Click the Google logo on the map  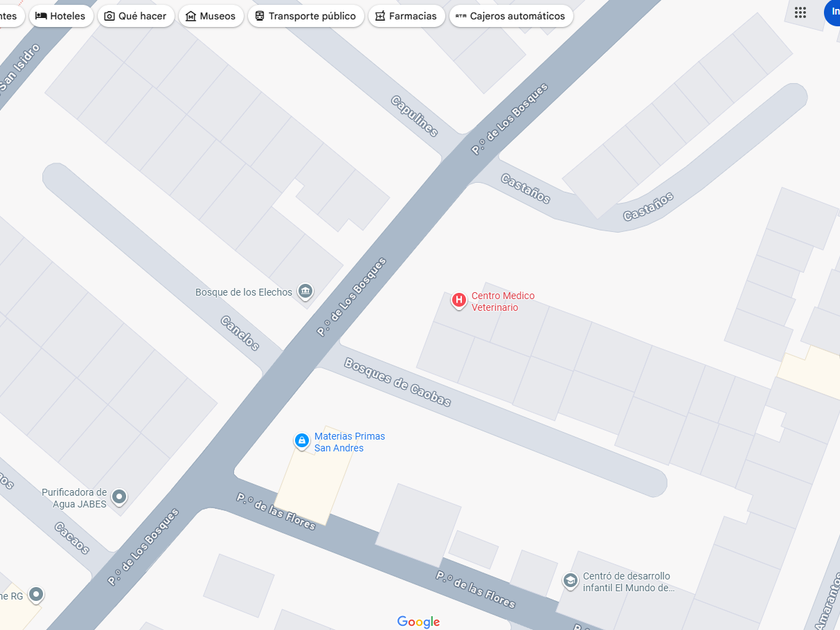418,621
